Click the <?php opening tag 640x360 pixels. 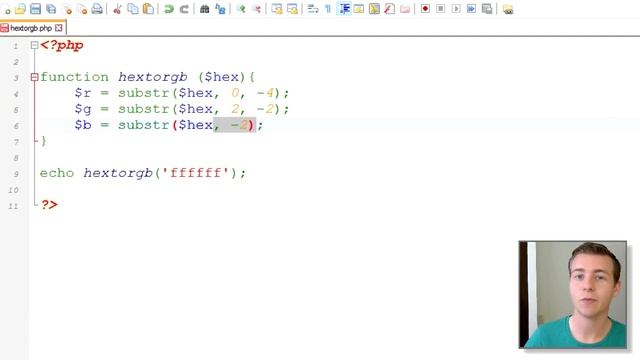[62, 45]
